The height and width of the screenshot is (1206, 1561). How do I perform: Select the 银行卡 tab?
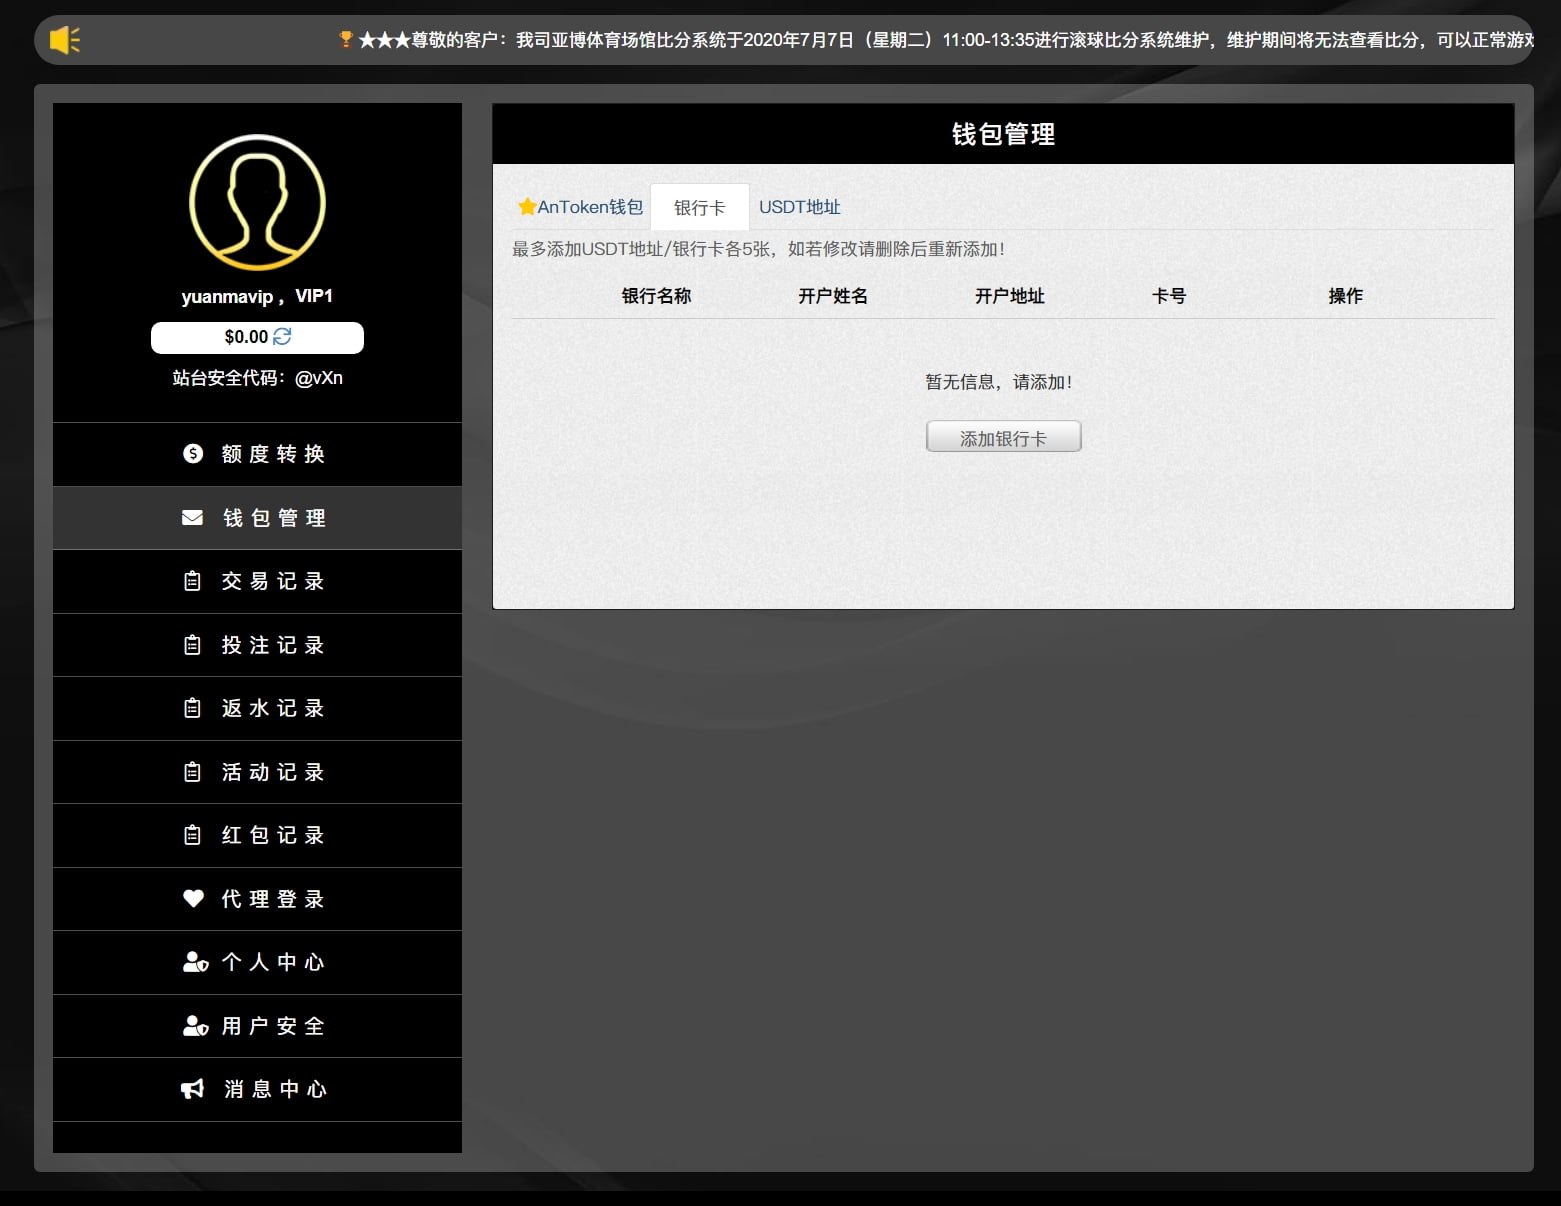pyautogui.click(x=699, y=208)
